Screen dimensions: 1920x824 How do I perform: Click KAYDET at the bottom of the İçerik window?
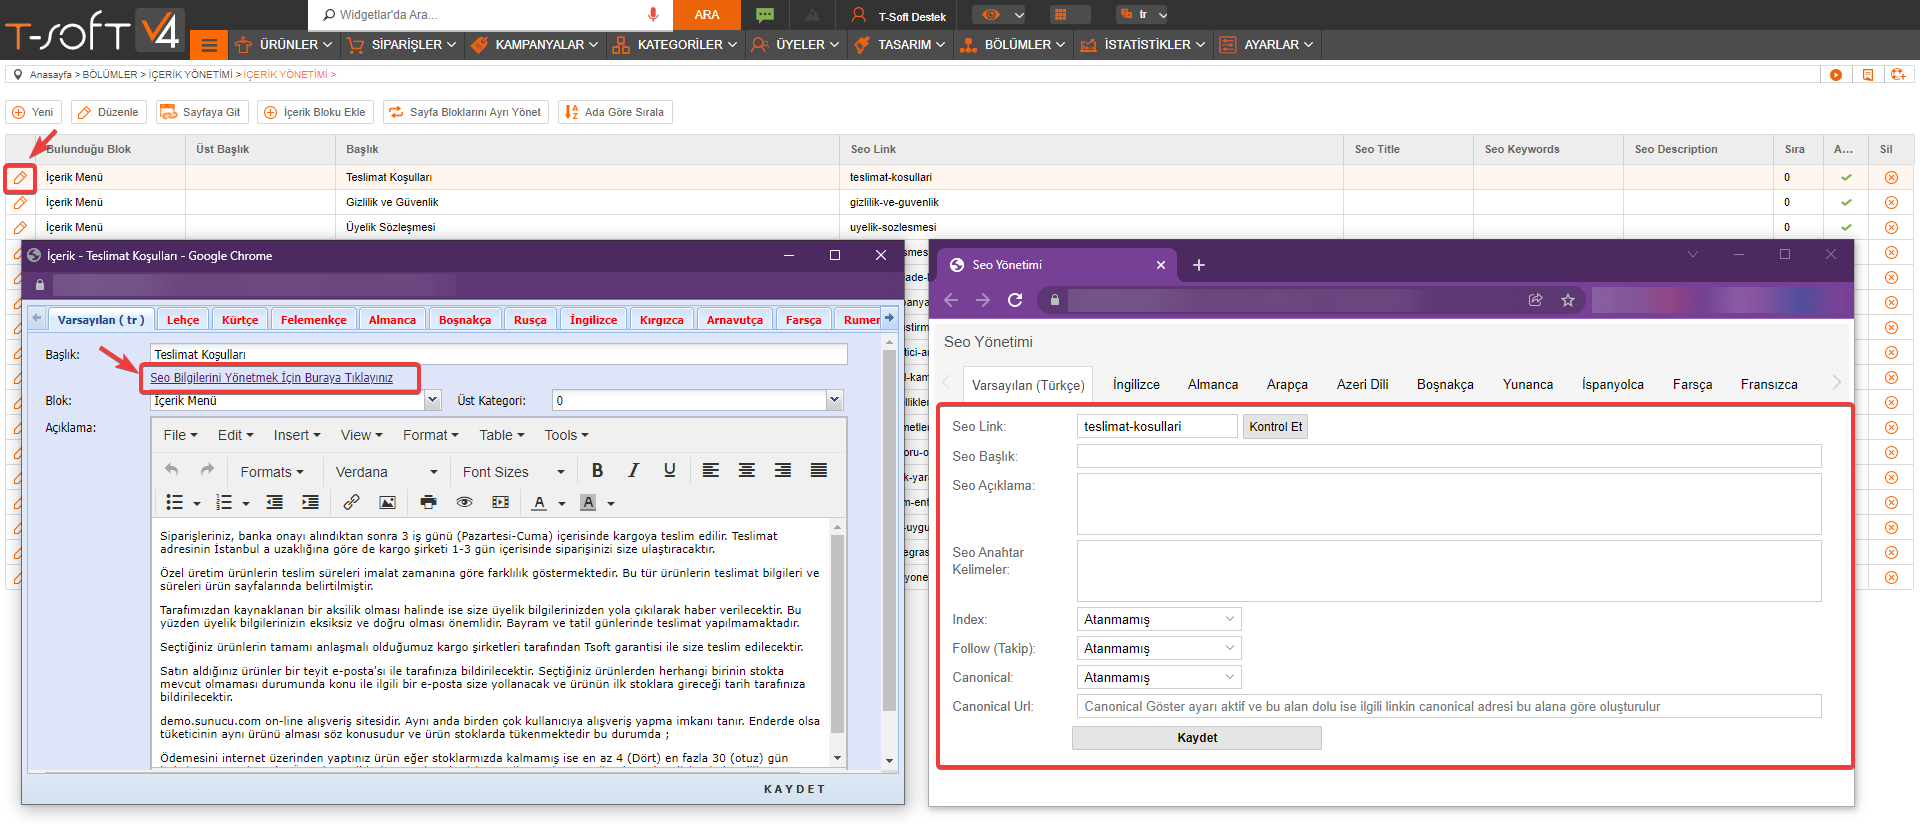pos(794,789)
